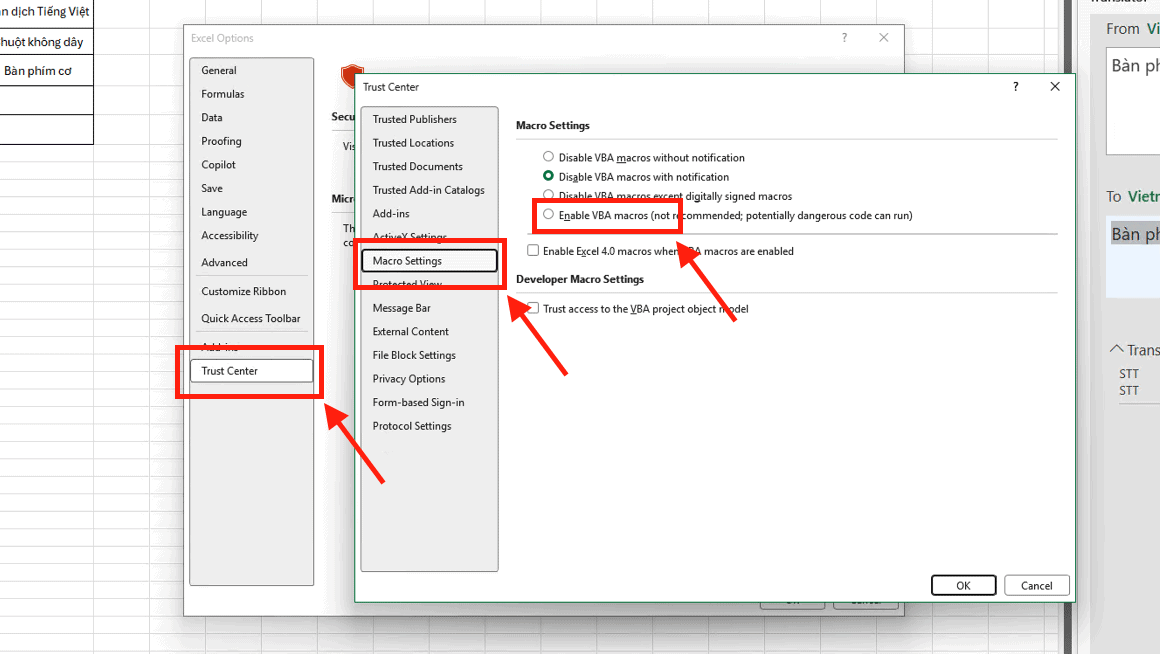This screenshot has height=654, width=1160.
Task: Go to File Block Settings
Action: point(414,355)
